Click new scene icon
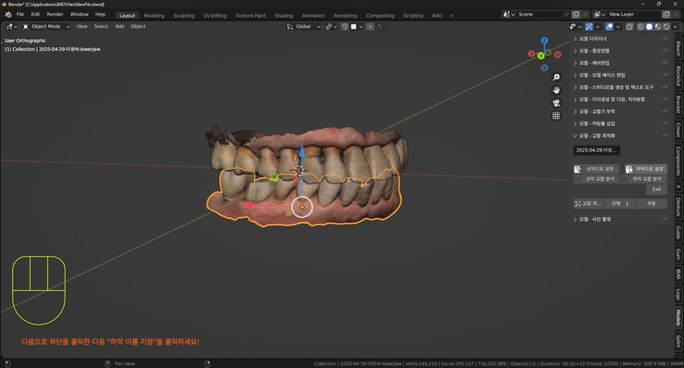The width and height of the screenshot is (684, 368). 576,14
